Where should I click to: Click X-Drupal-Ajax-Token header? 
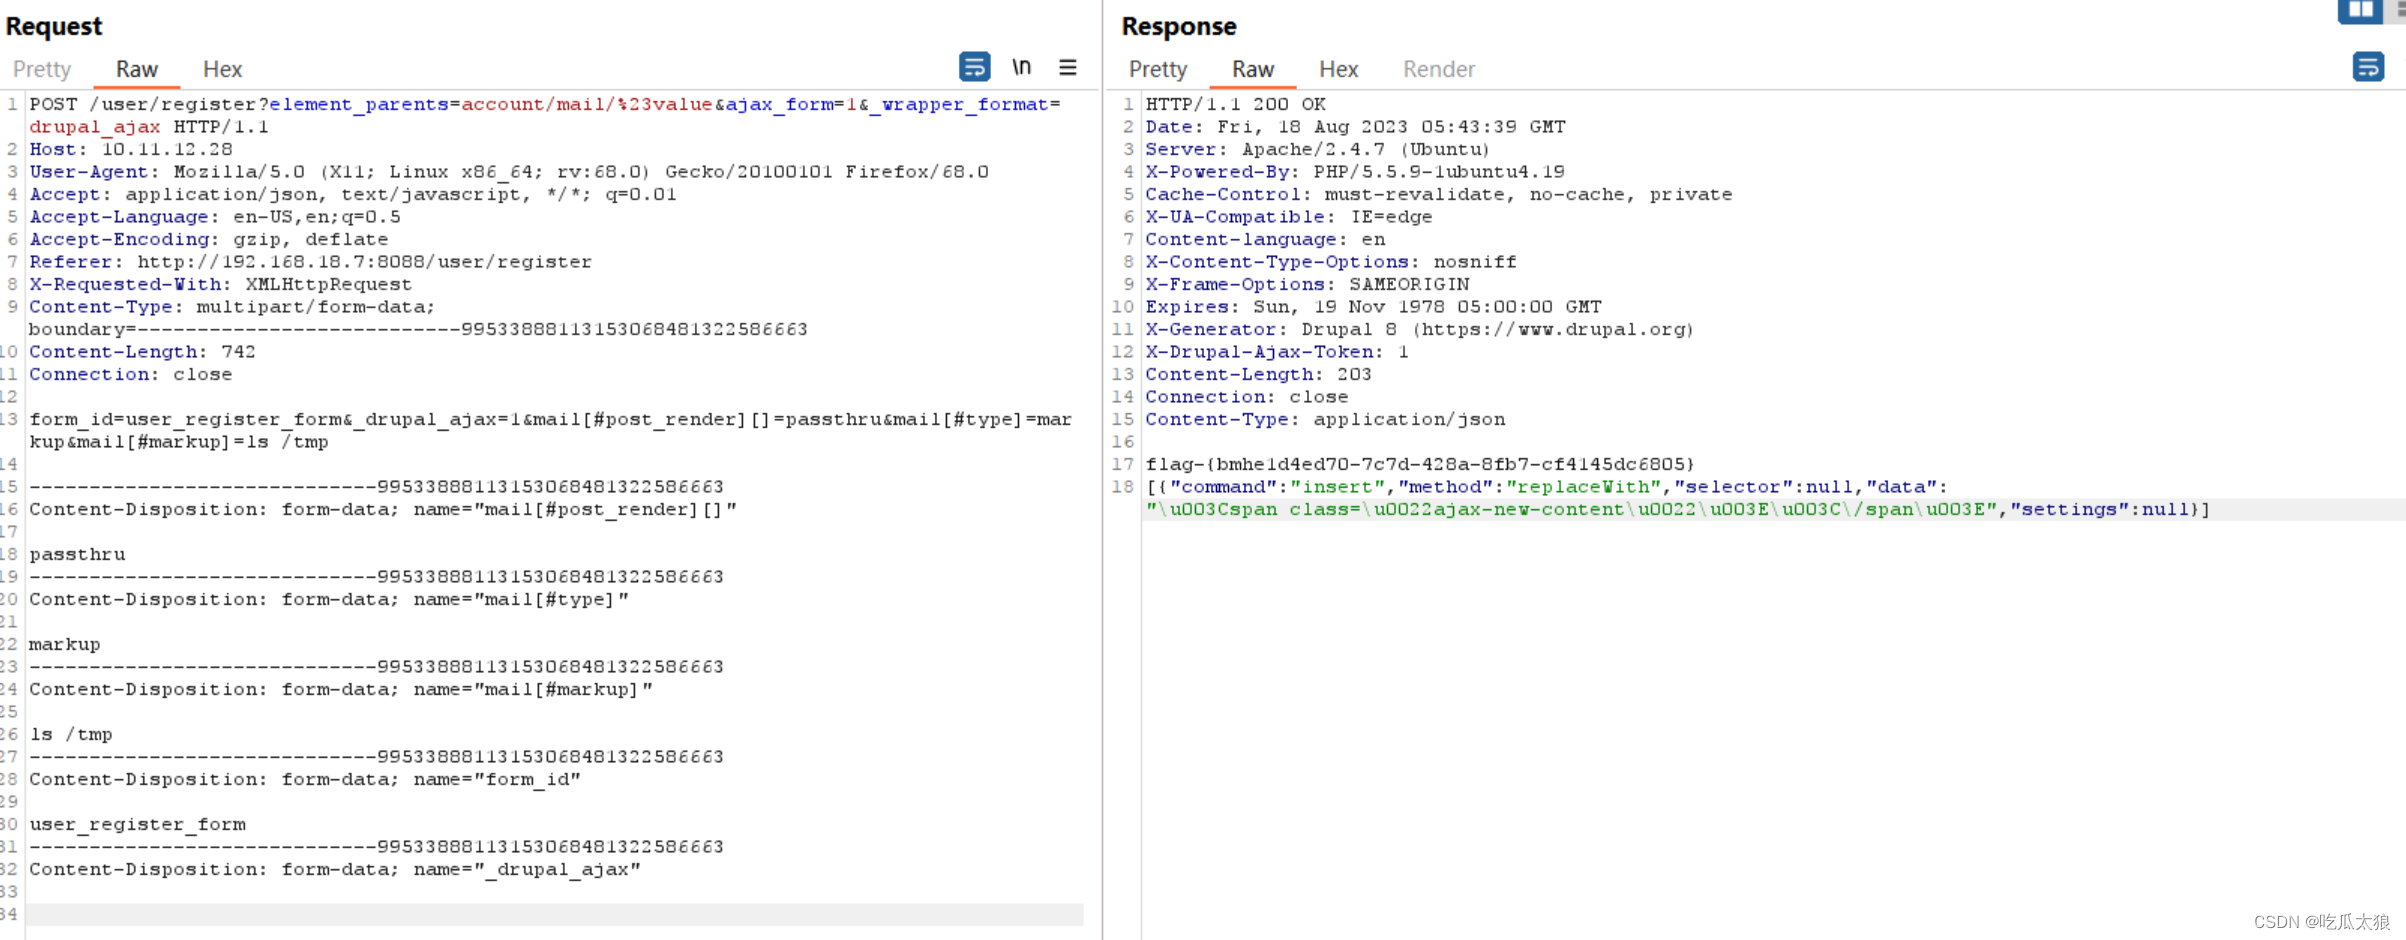1277,352
